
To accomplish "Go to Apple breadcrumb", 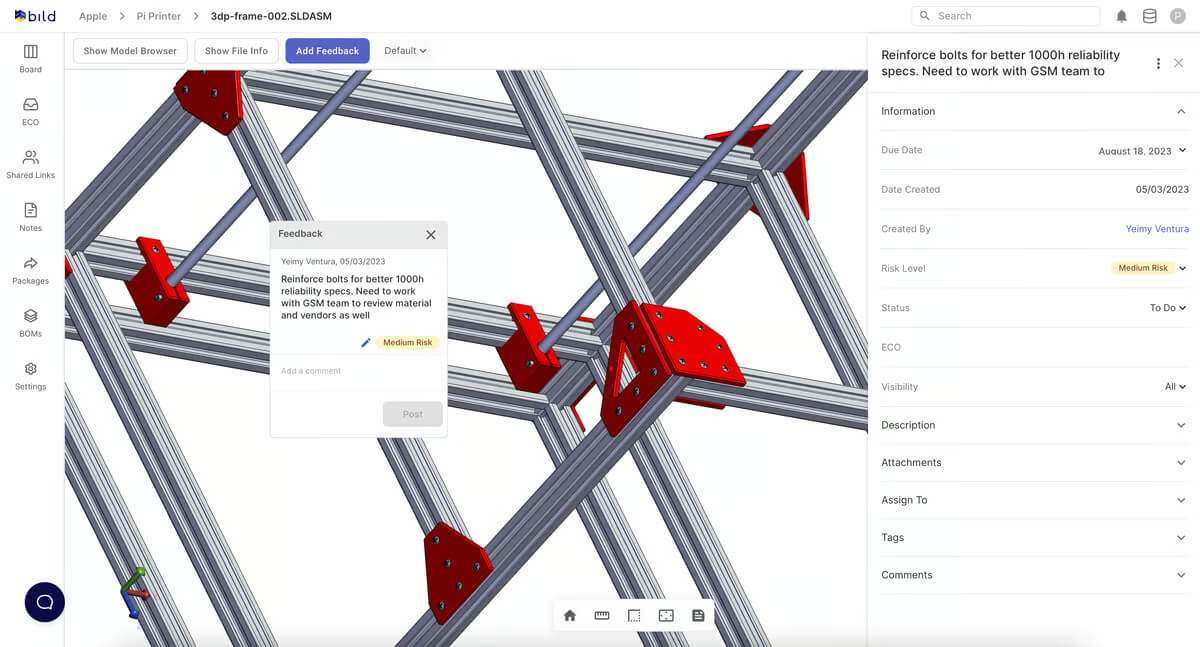I will pos(93,16).
